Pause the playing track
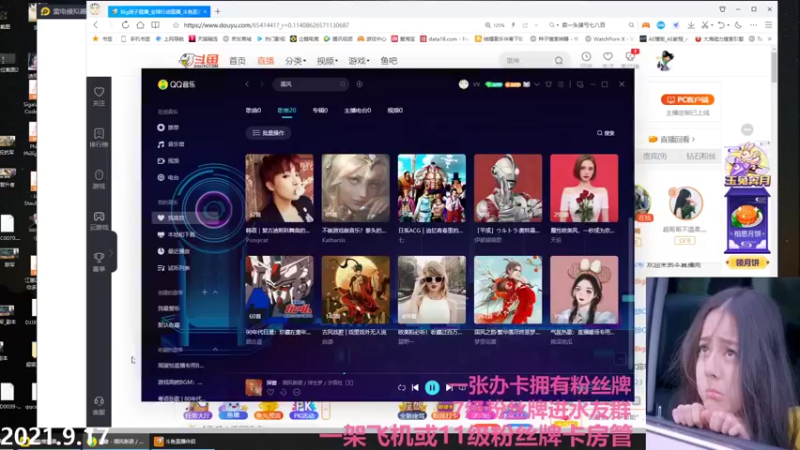 (432, 388)
